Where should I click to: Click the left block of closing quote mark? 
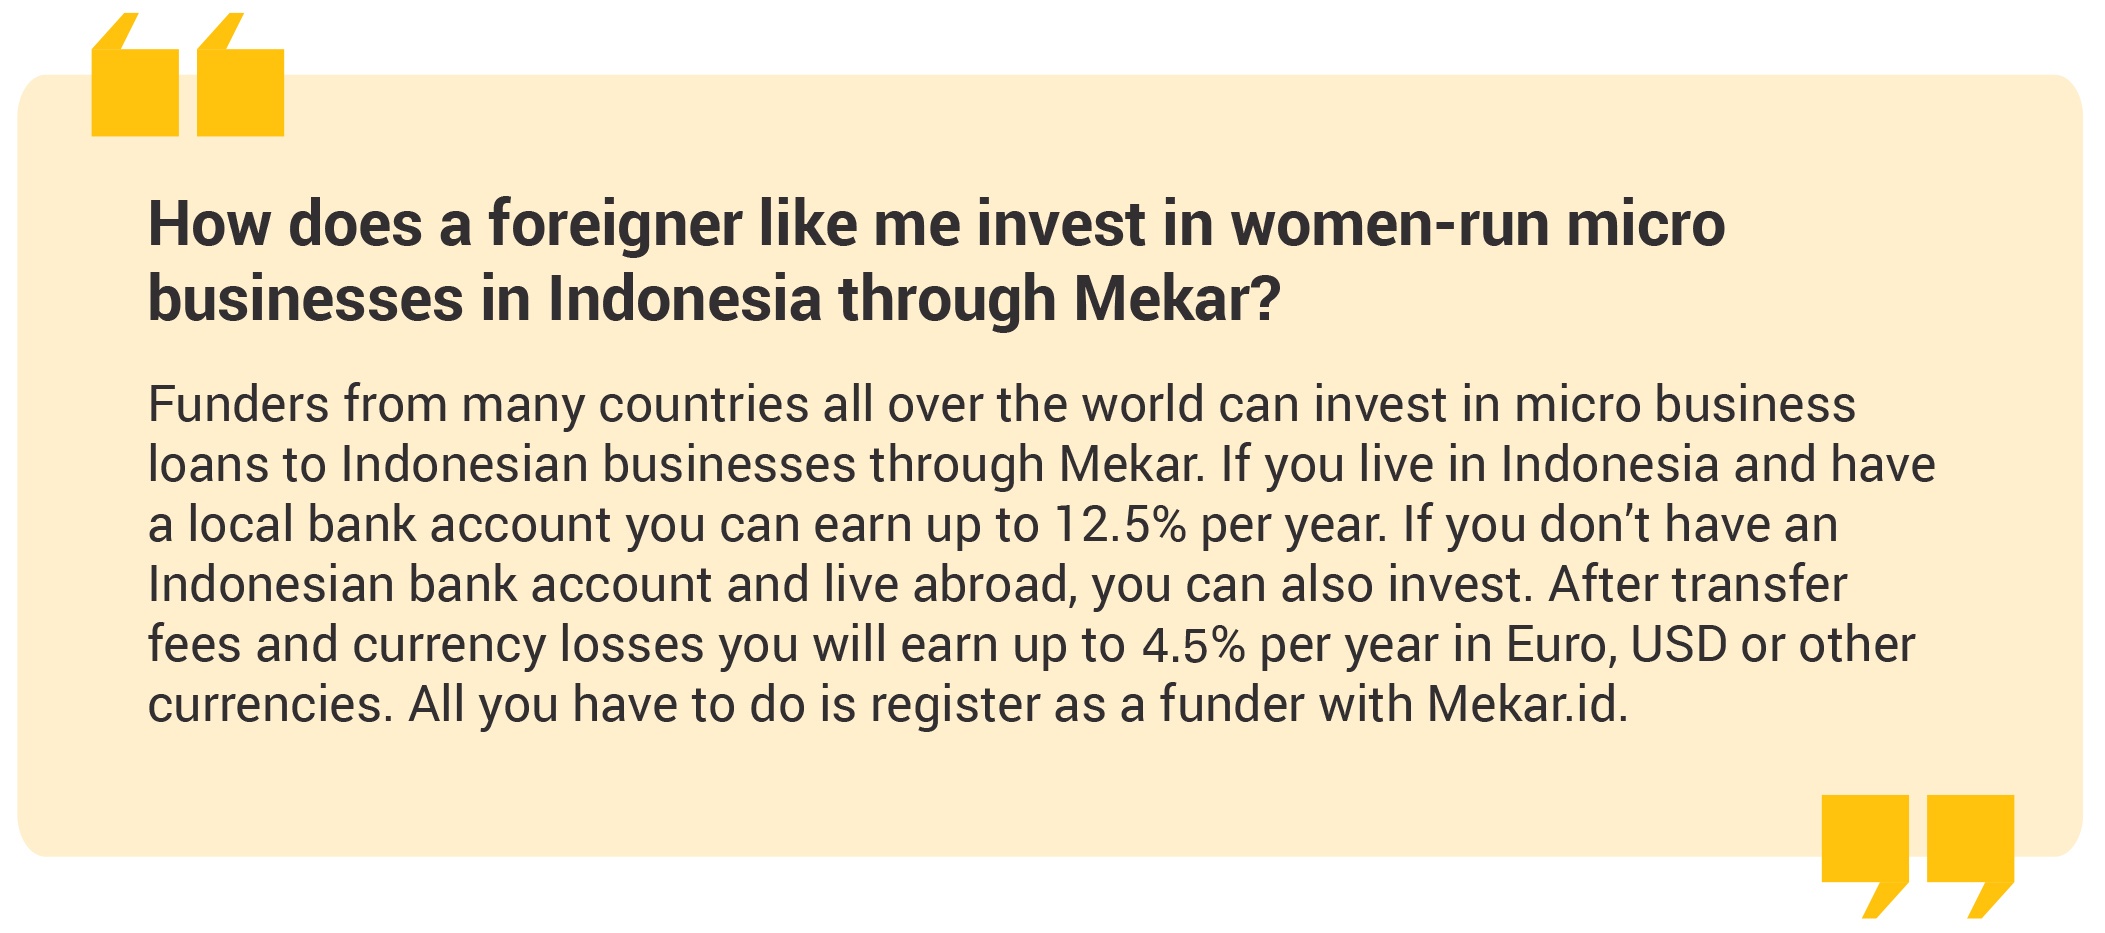[1865, 856]
